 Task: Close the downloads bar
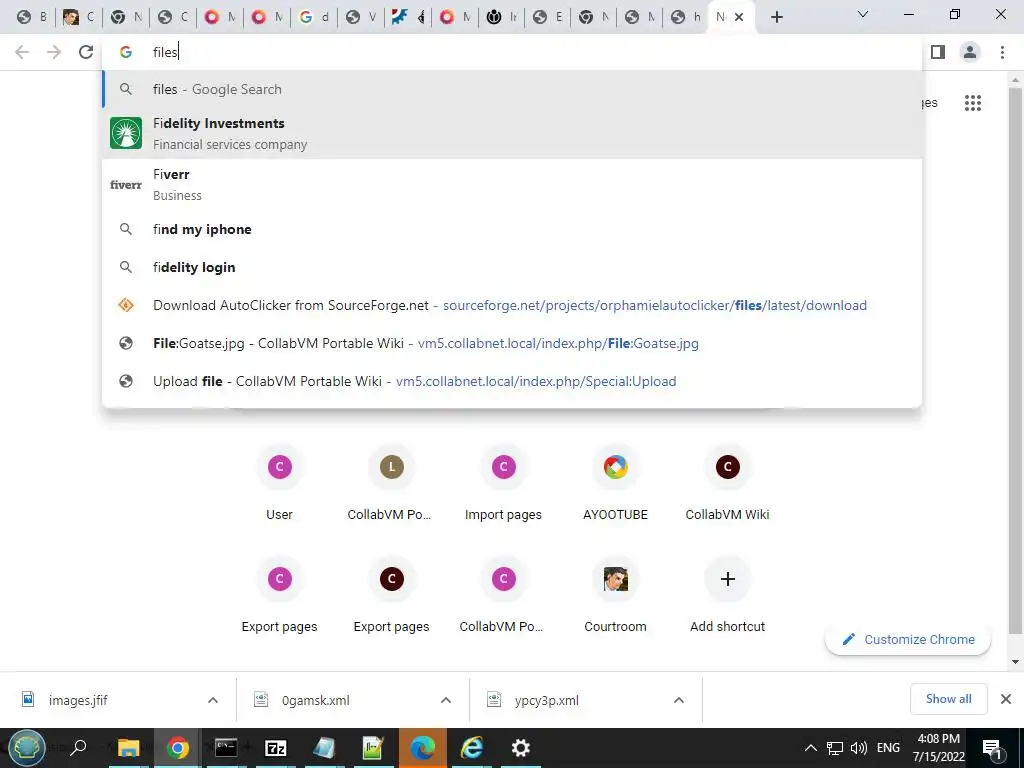click(x=1006, y=699)
